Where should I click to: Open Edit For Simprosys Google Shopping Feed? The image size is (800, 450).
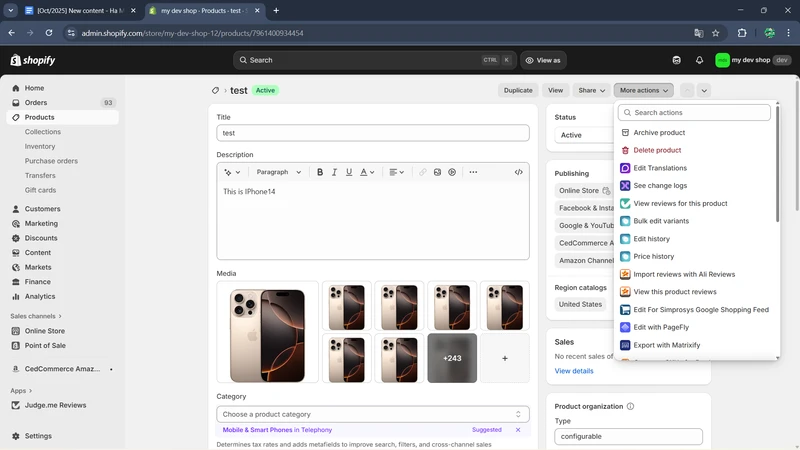click(694, 310)
